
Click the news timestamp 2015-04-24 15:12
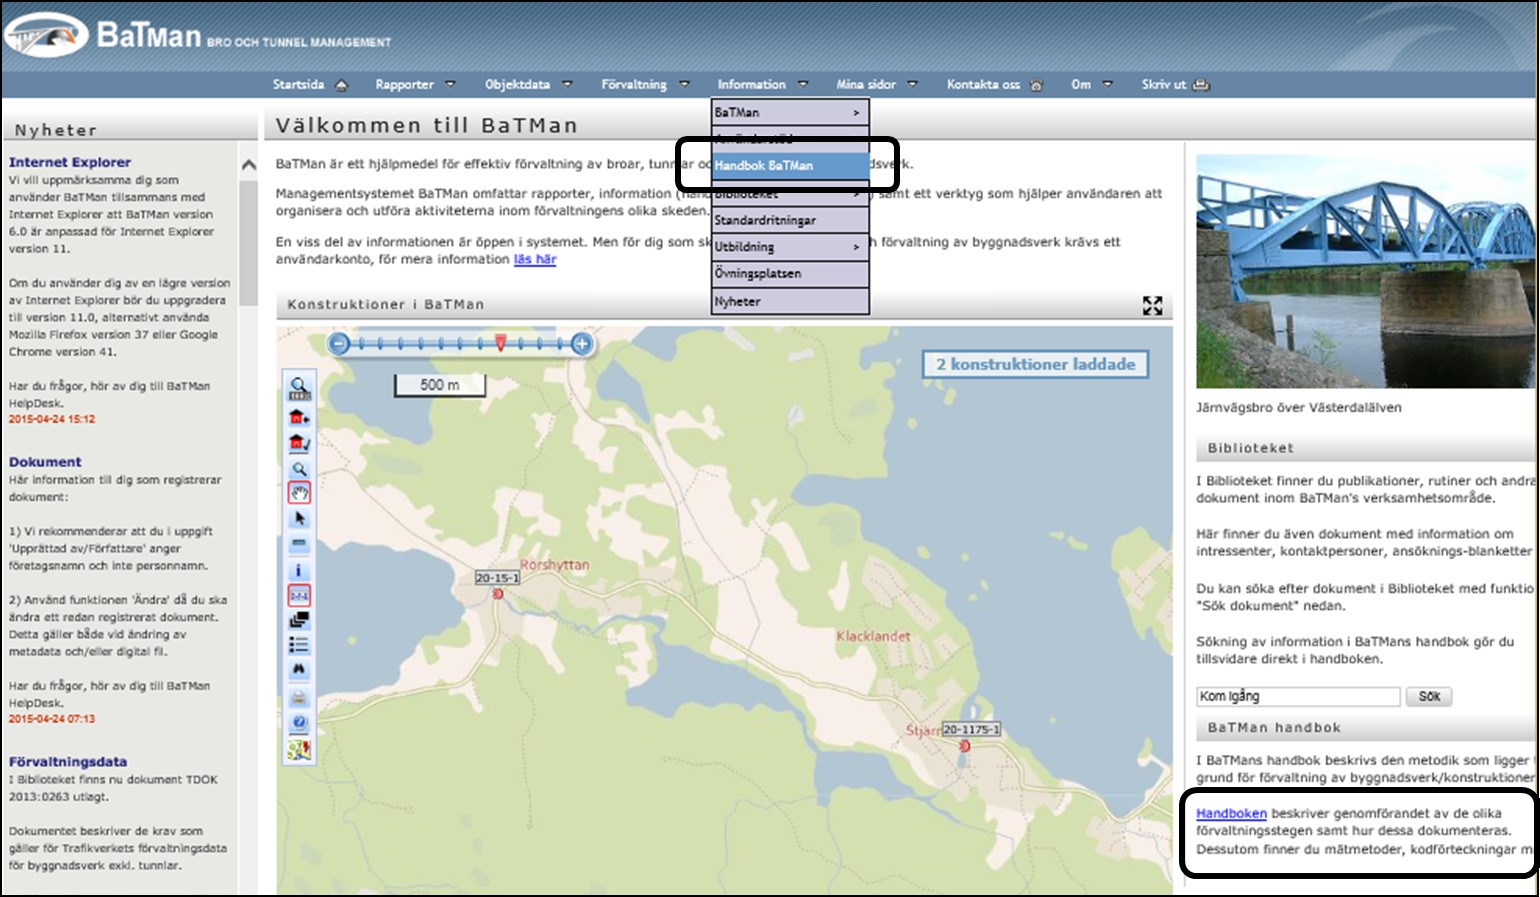[52, 420]
